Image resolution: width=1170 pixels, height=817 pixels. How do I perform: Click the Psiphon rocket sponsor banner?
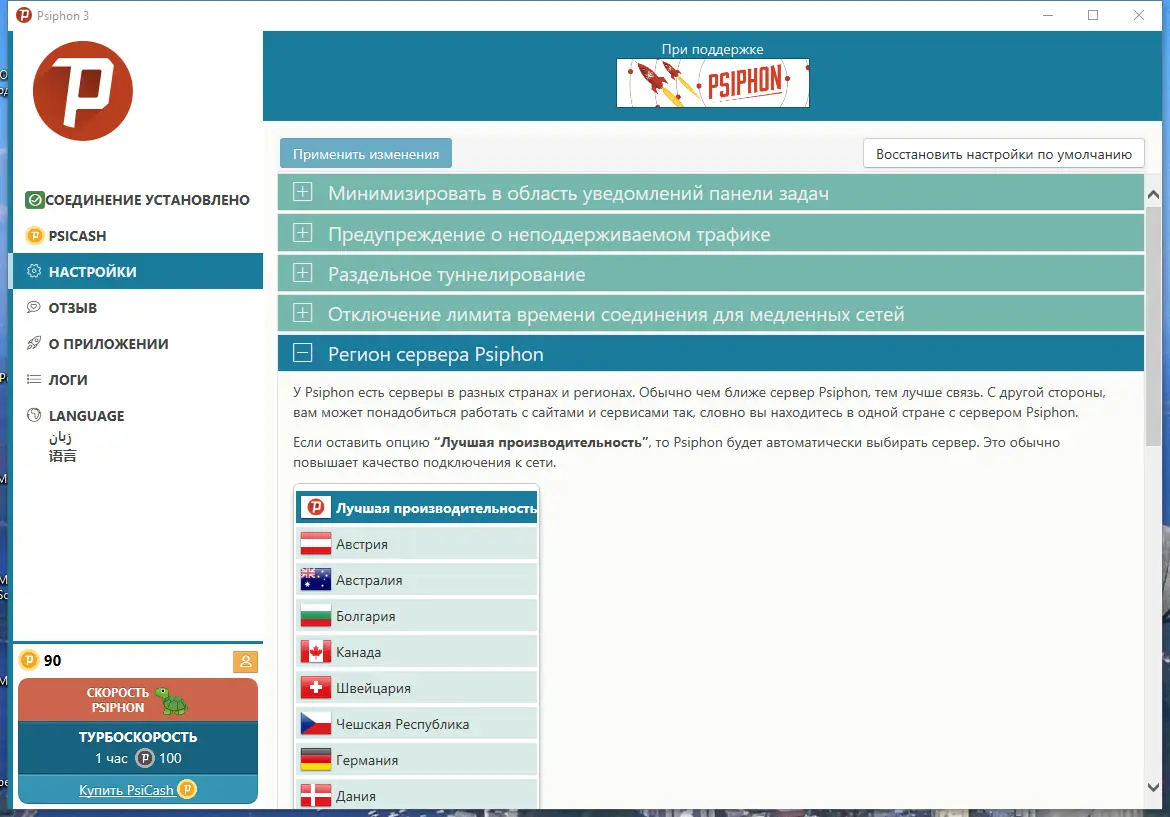(713, 83)
